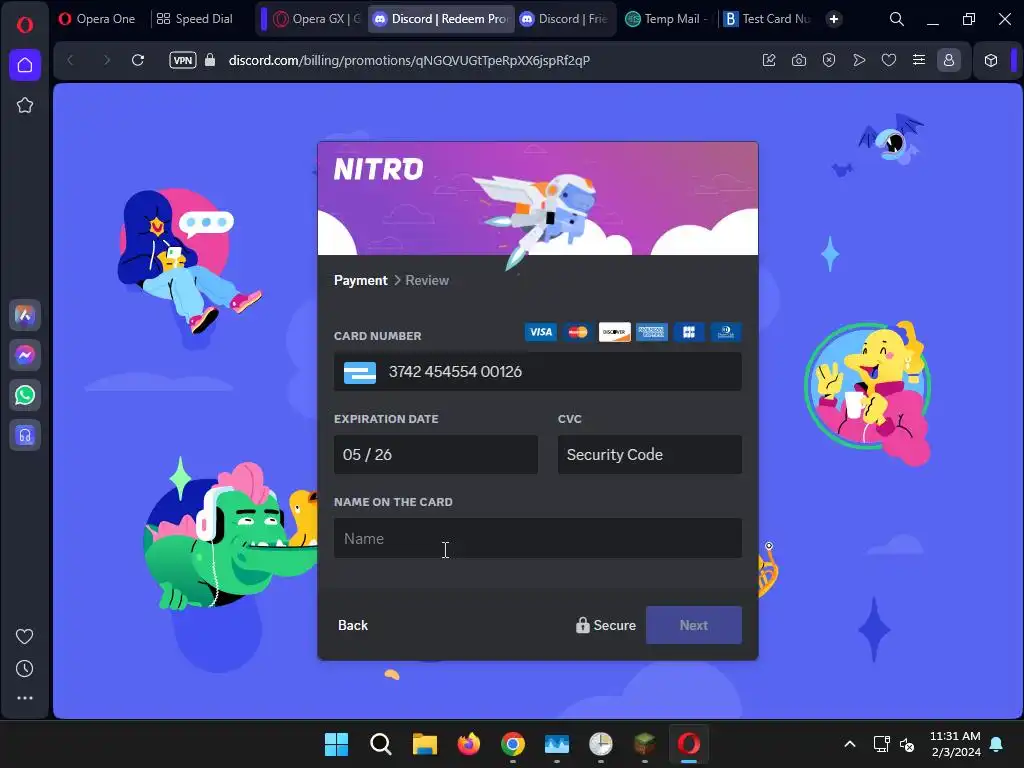The width and height of the screenshot is (1024, 768).
Task: Click the Next button
Action: (x=694, y=625)
